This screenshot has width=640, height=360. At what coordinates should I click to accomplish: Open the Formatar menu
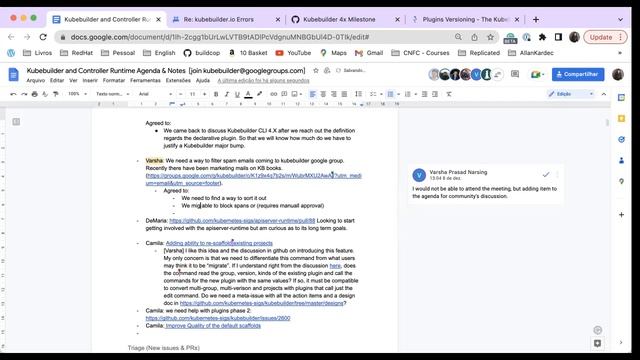[x=114, y=80]
